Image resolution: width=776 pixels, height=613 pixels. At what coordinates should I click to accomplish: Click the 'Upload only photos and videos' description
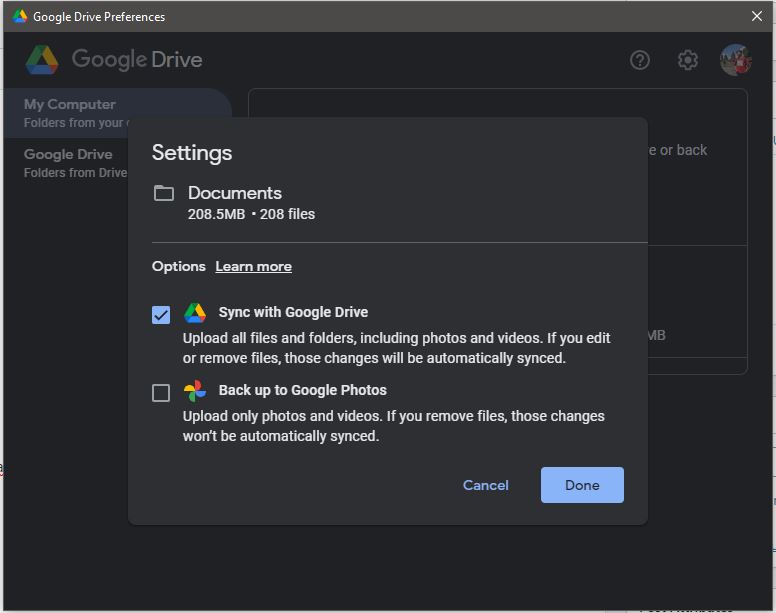pyautogui.click(x=393, y=426)
